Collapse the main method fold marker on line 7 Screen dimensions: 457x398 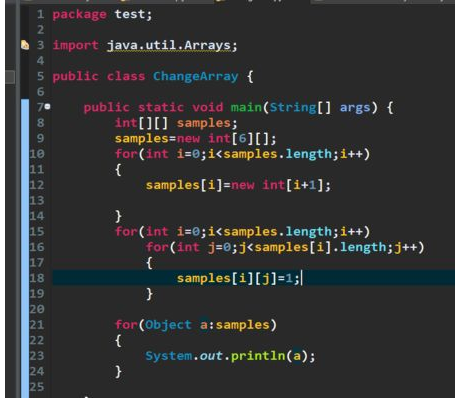click(x=48, y=107)
